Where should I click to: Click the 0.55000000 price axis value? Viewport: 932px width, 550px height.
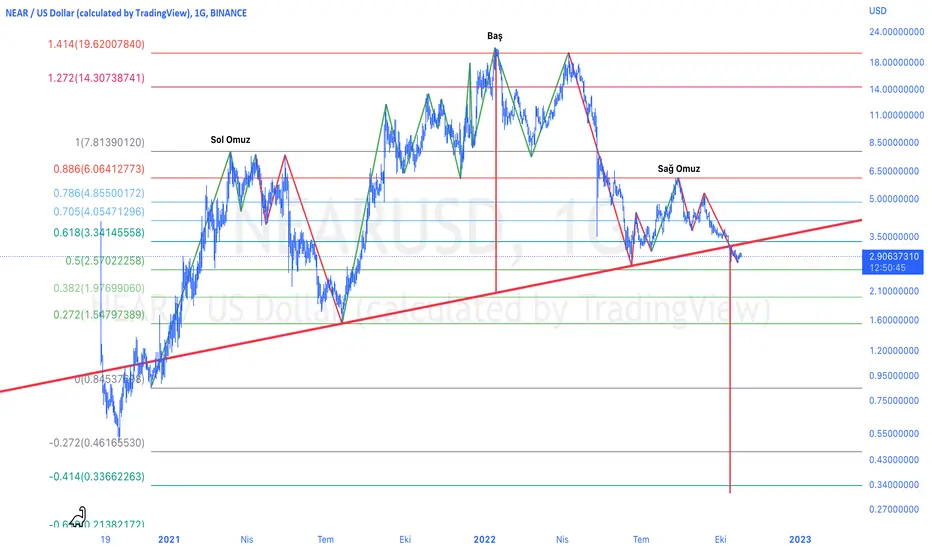896,434
